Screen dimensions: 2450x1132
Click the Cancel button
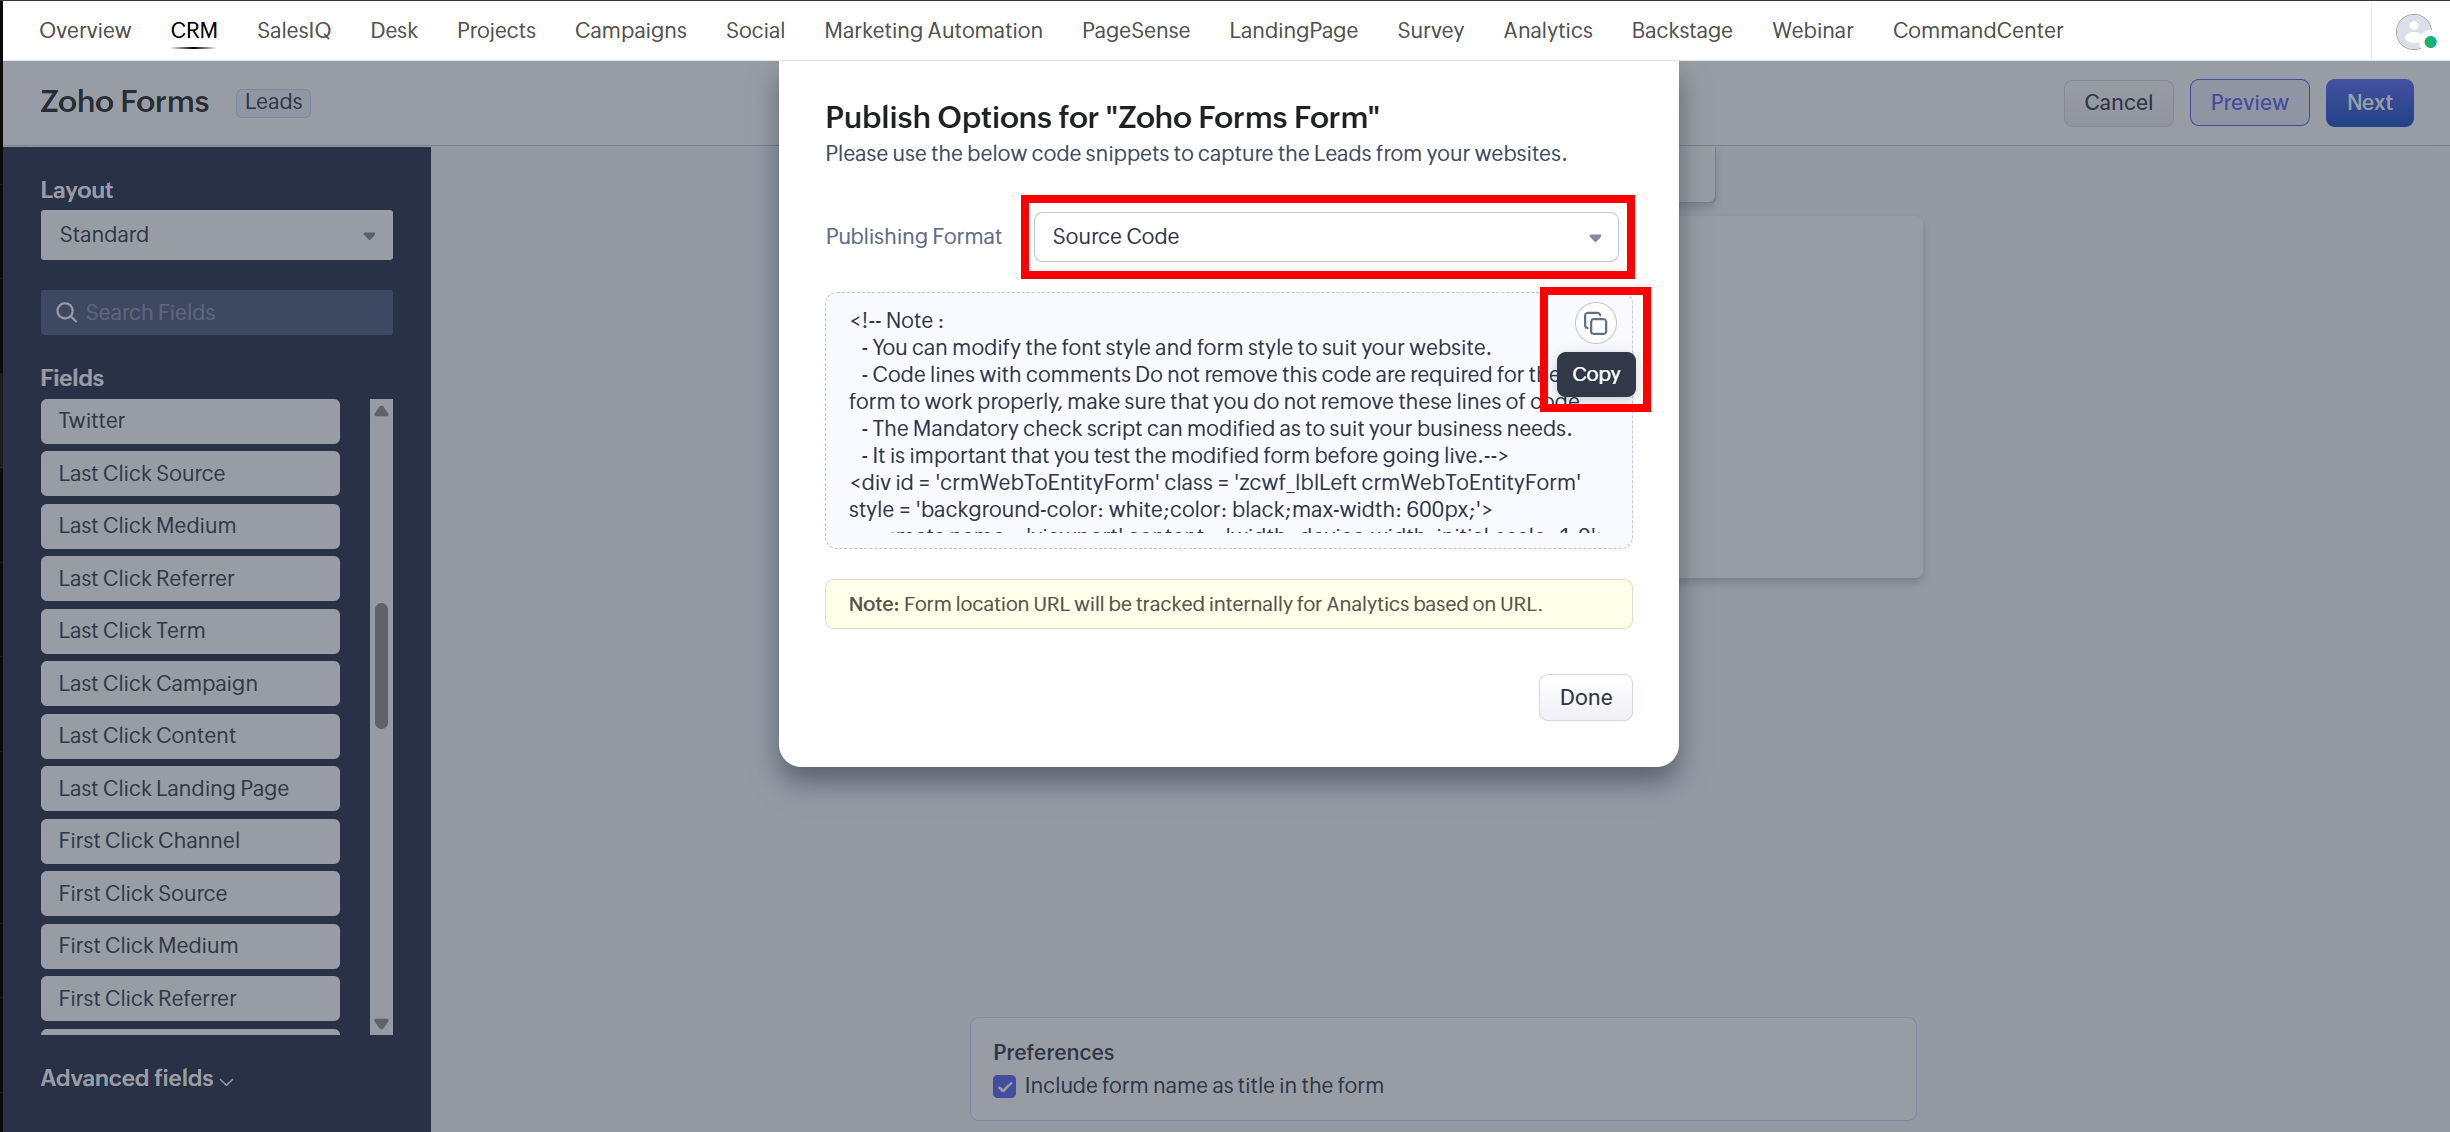coord(2118,103)
